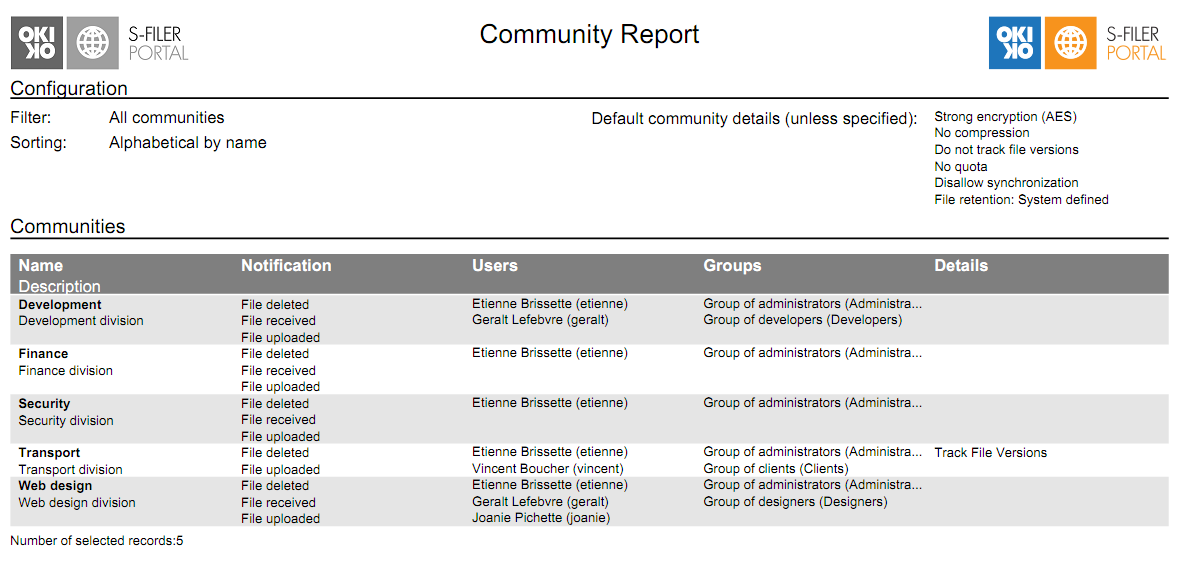Click 'Geralt Lefebvre (geralt)' in Development row
Viewport: 1186px width, 562px height.
540,320
